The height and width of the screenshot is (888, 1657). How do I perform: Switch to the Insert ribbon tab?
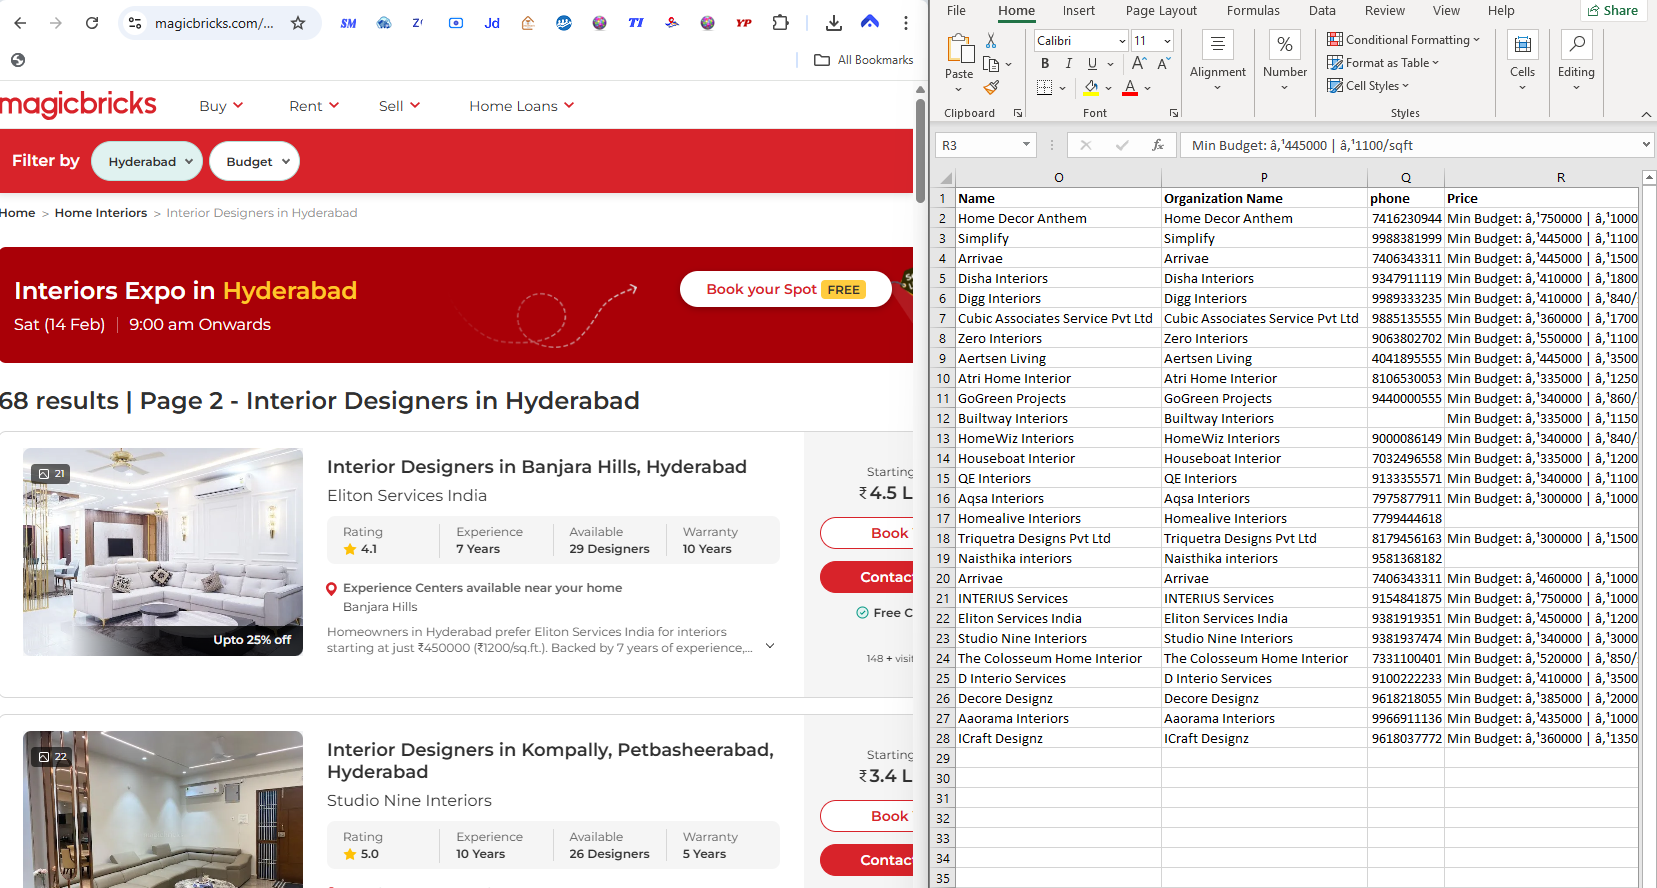coord(1078,11)
